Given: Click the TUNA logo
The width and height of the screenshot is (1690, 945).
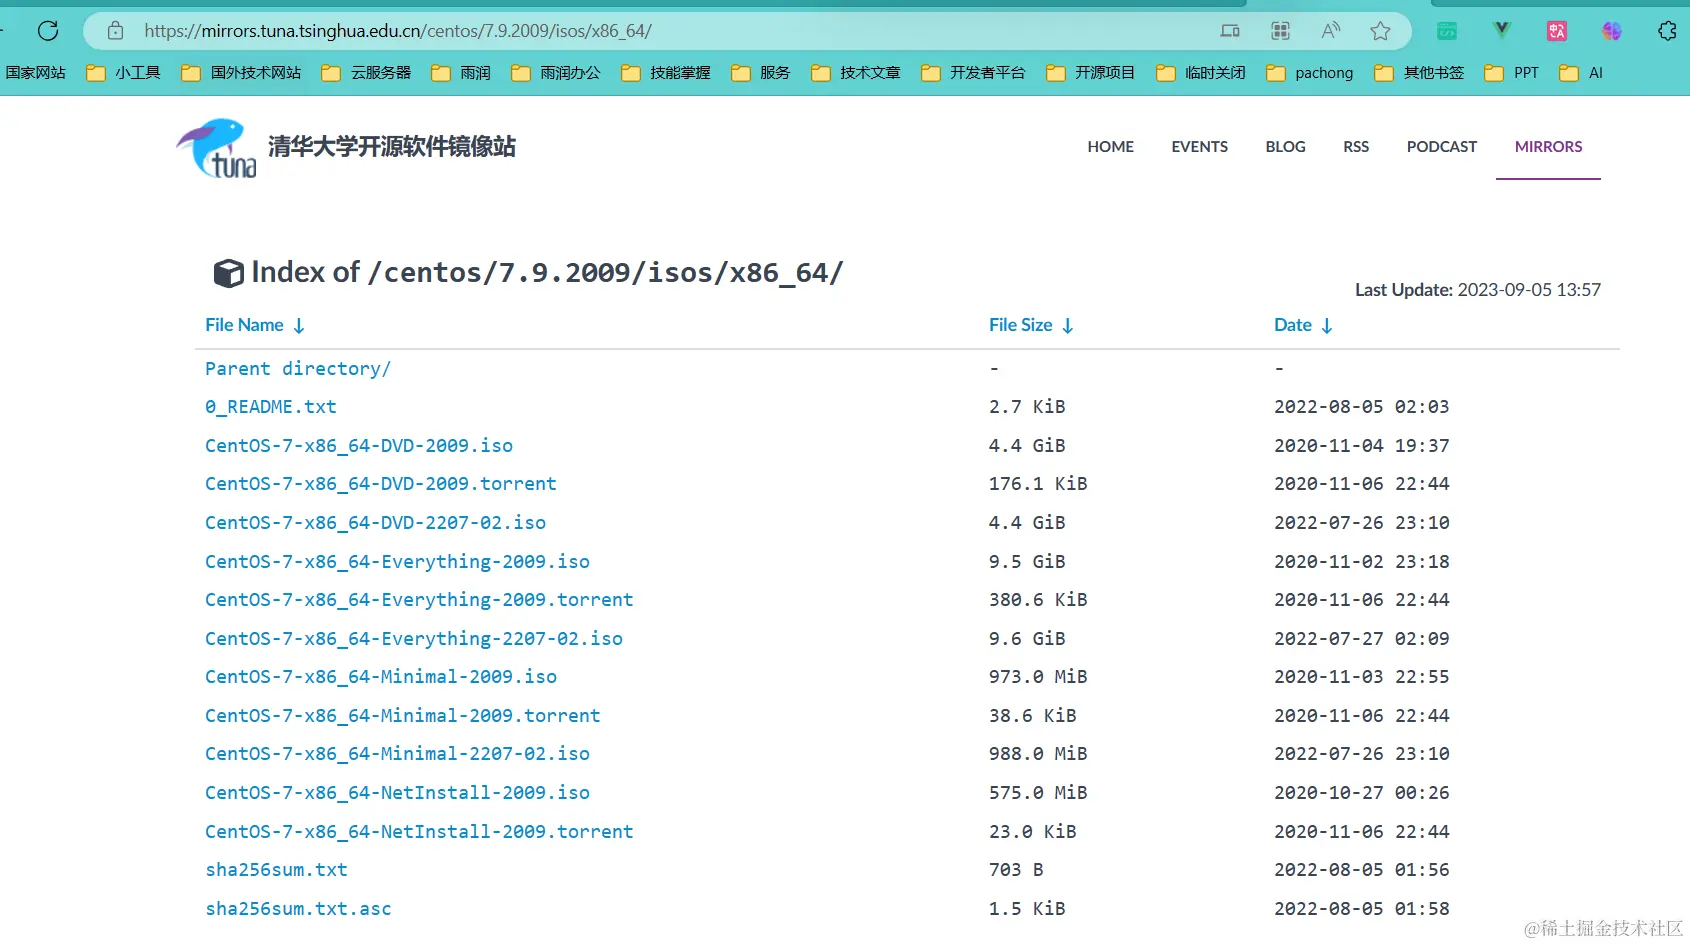Looking at the screenshot, I should (x=217, y=148).
